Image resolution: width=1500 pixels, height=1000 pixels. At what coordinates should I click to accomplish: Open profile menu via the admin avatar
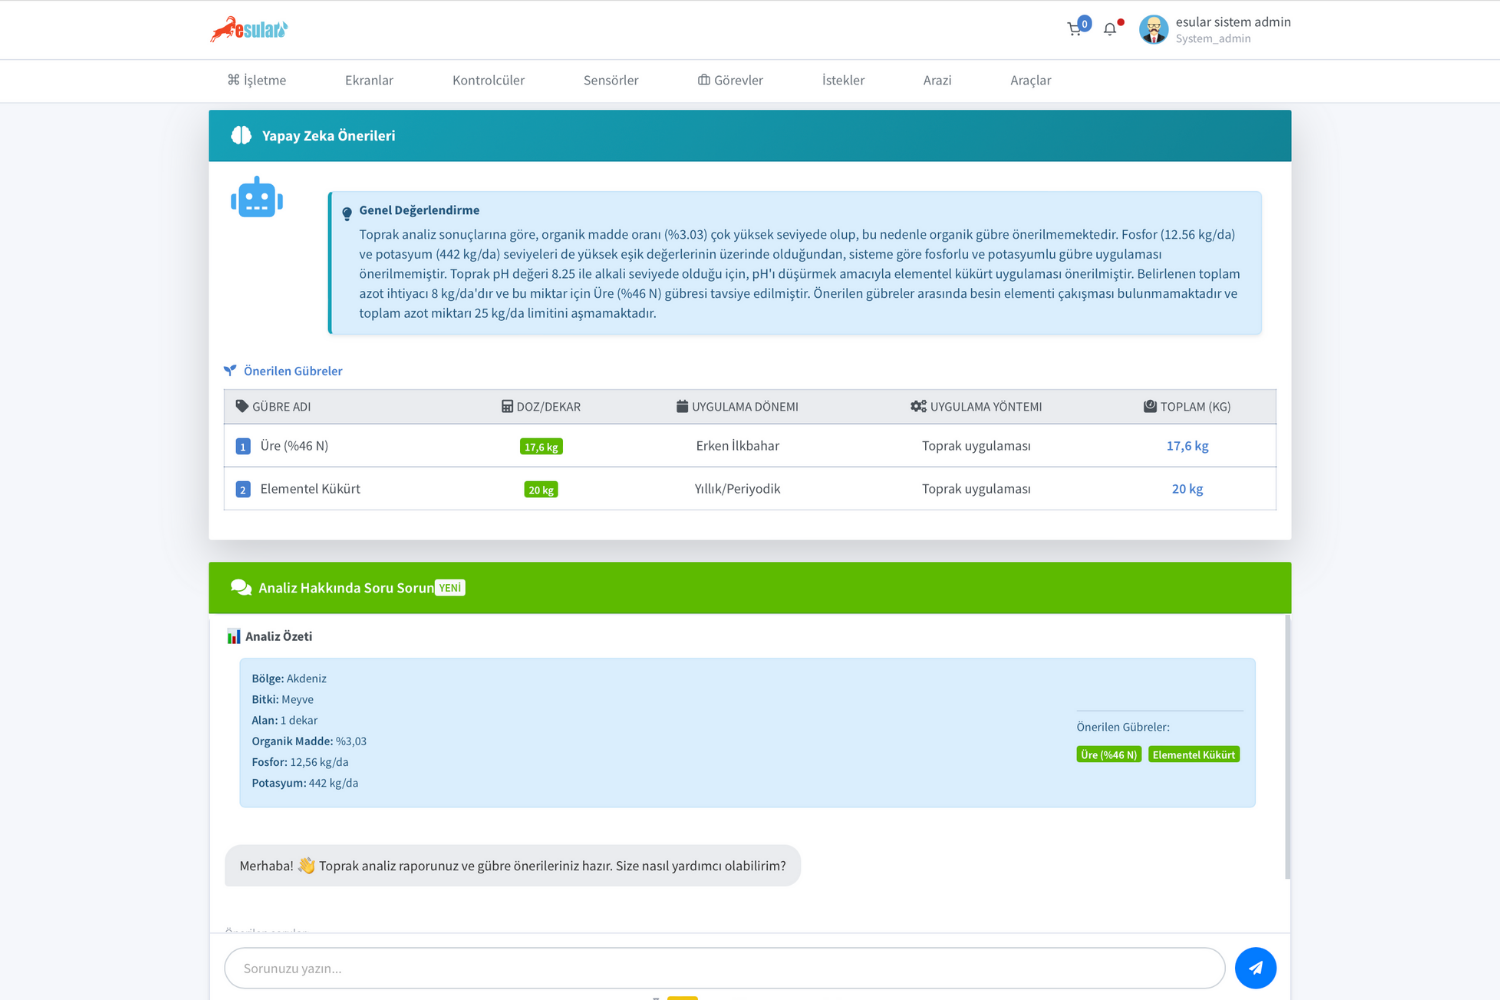pos(1153,29)
